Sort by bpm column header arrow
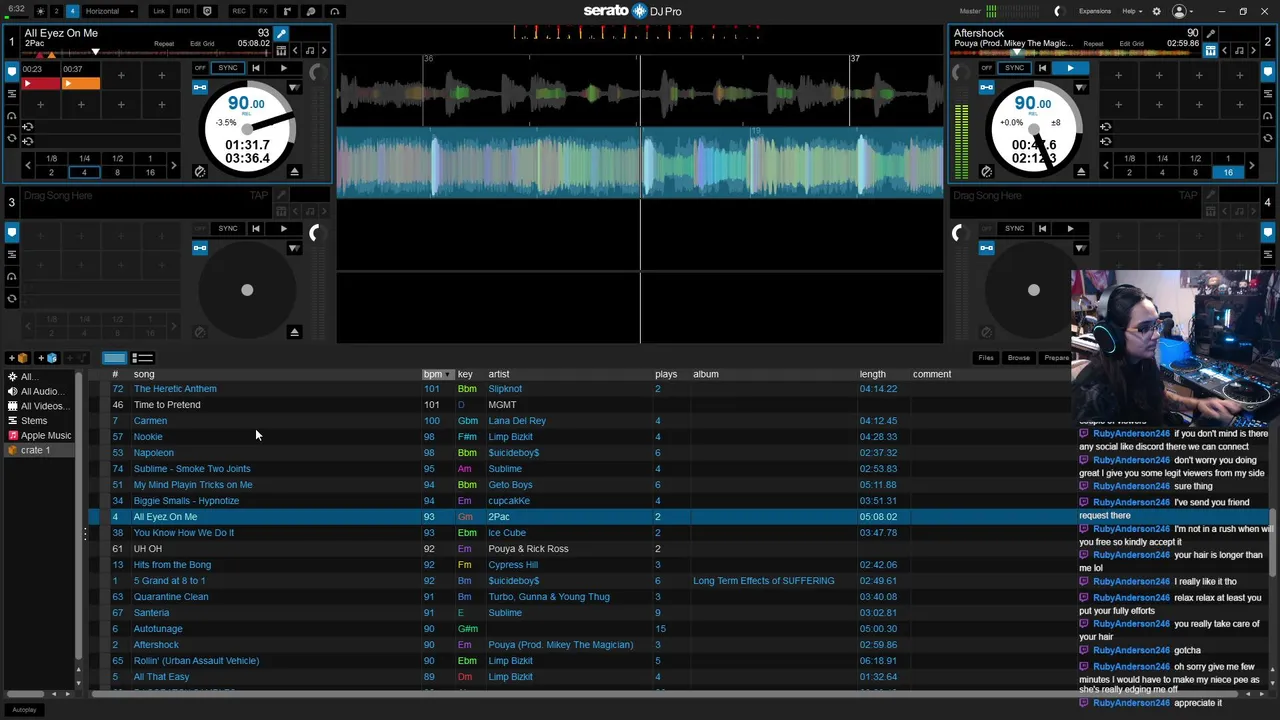This screenshot has height=720, width=1280. coord(448,374)
